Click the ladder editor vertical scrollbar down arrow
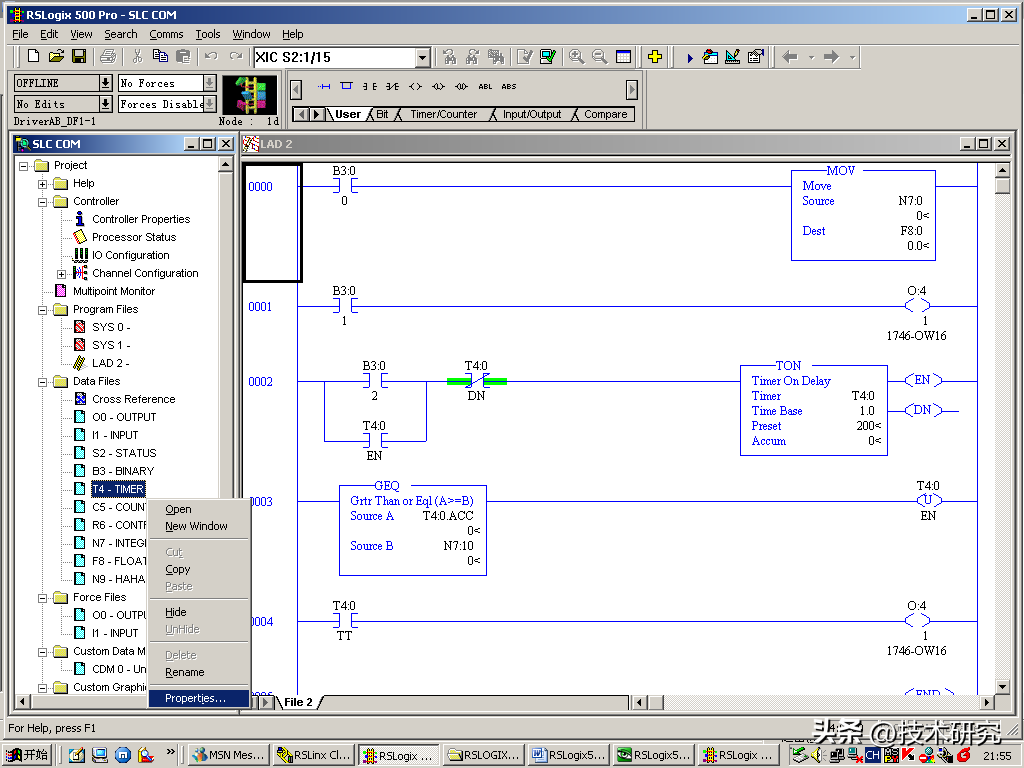Image resolution: width=1024 pixels, height=768 pixels. (x=1003, y=685)
